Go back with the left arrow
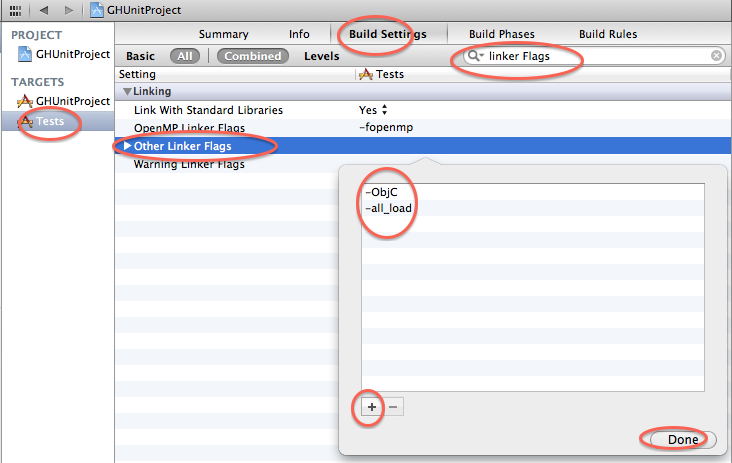This screenshot has height=463, width=732. pos(44,10)
